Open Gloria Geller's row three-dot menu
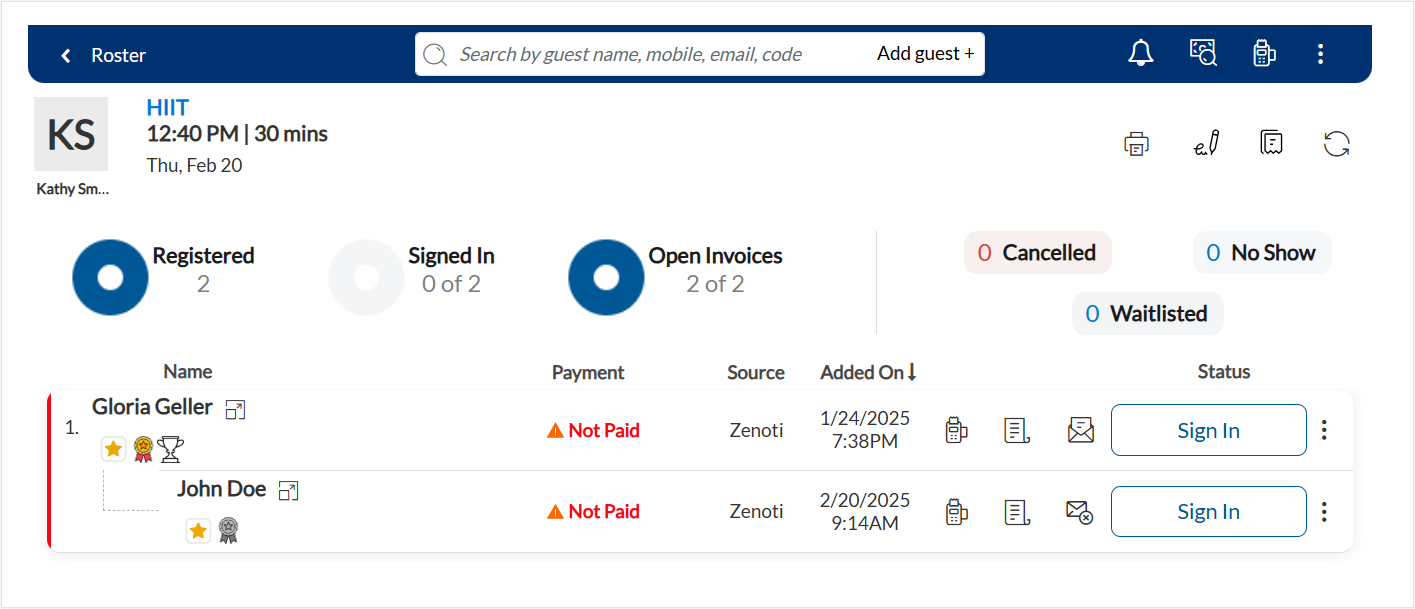 [x=1324, y=430]
